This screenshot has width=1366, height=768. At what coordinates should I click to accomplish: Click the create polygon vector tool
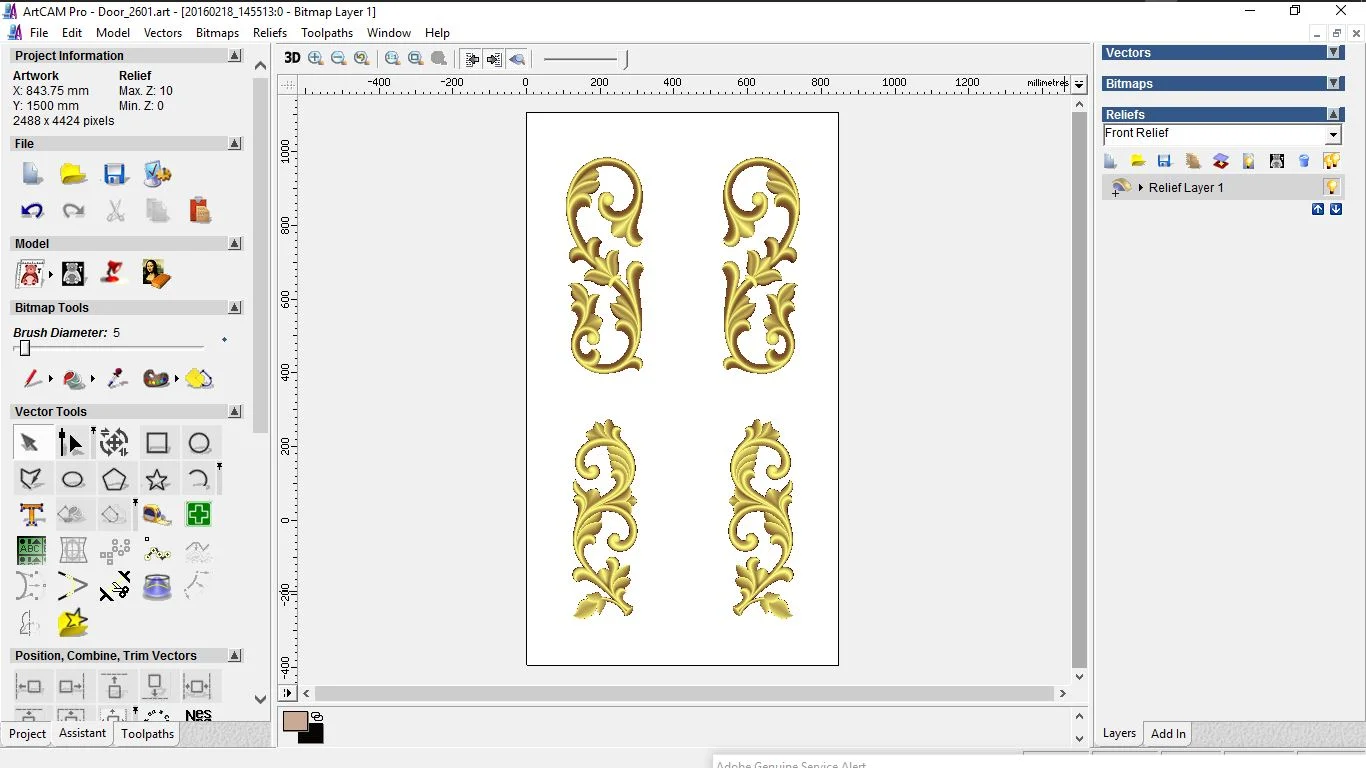pyautogui.click(x=115, y=479)
